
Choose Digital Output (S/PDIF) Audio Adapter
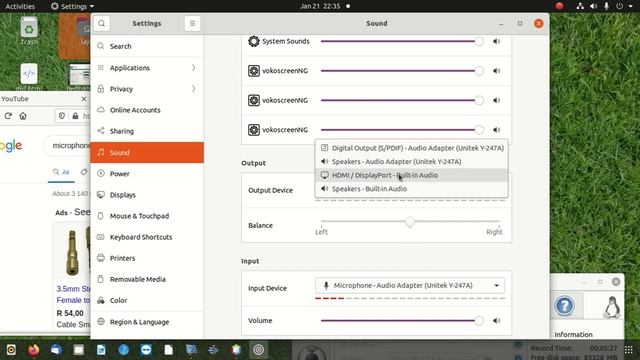point(412,148)
